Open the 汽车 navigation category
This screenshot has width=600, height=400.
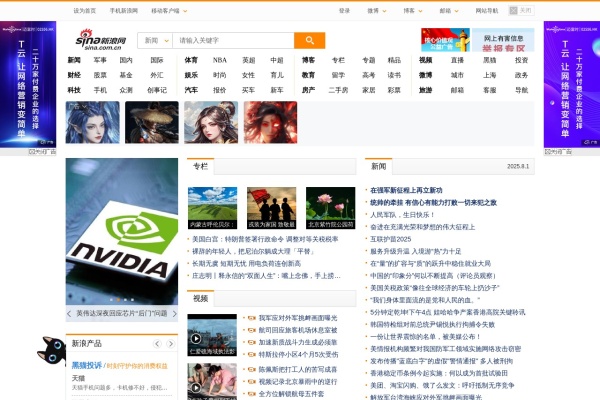[191, 90]
